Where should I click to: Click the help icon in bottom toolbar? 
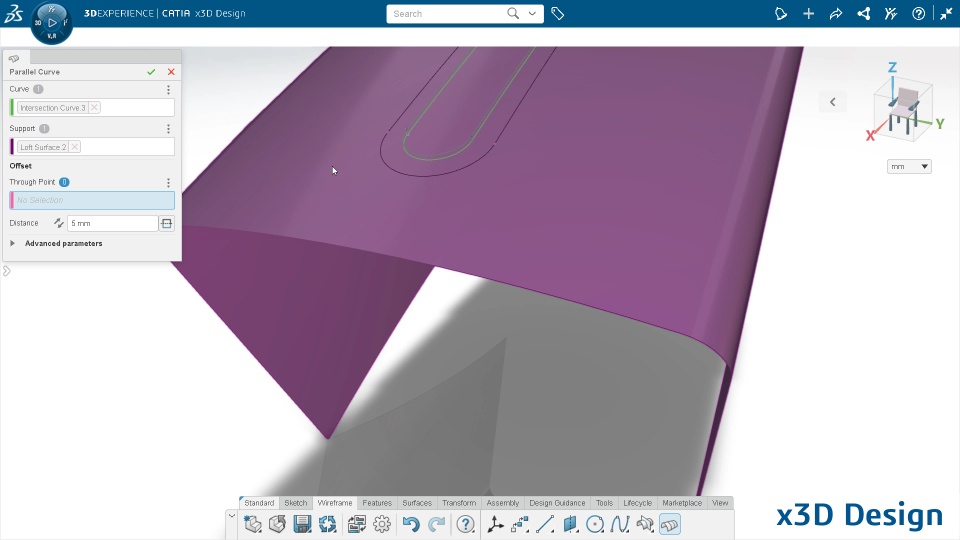click(x=465, y=524)
